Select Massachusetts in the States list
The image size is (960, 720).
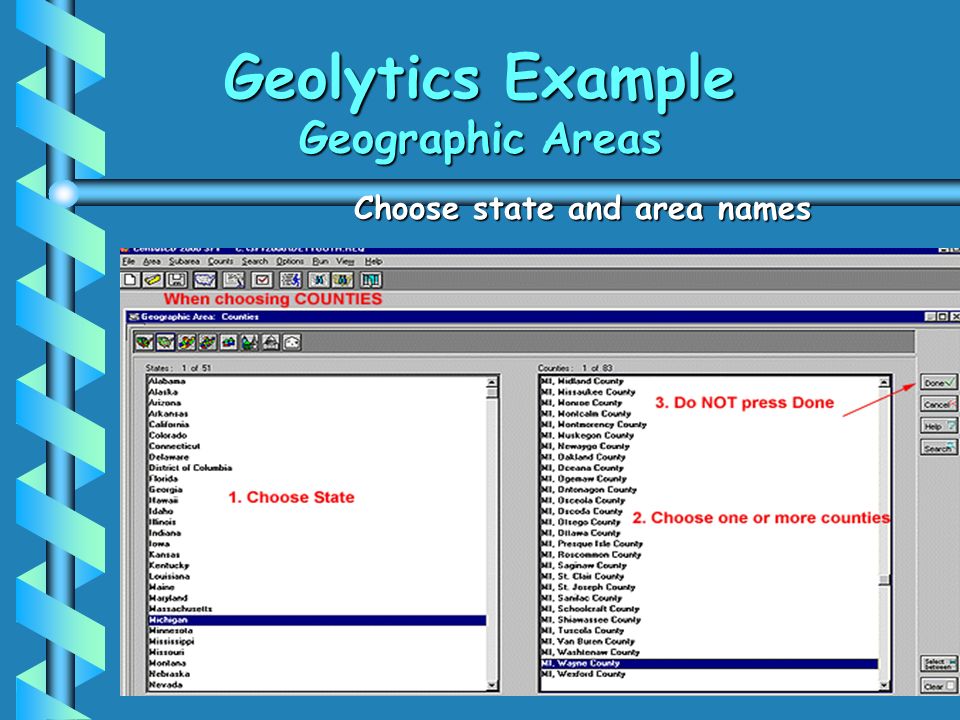pos(317,609)
